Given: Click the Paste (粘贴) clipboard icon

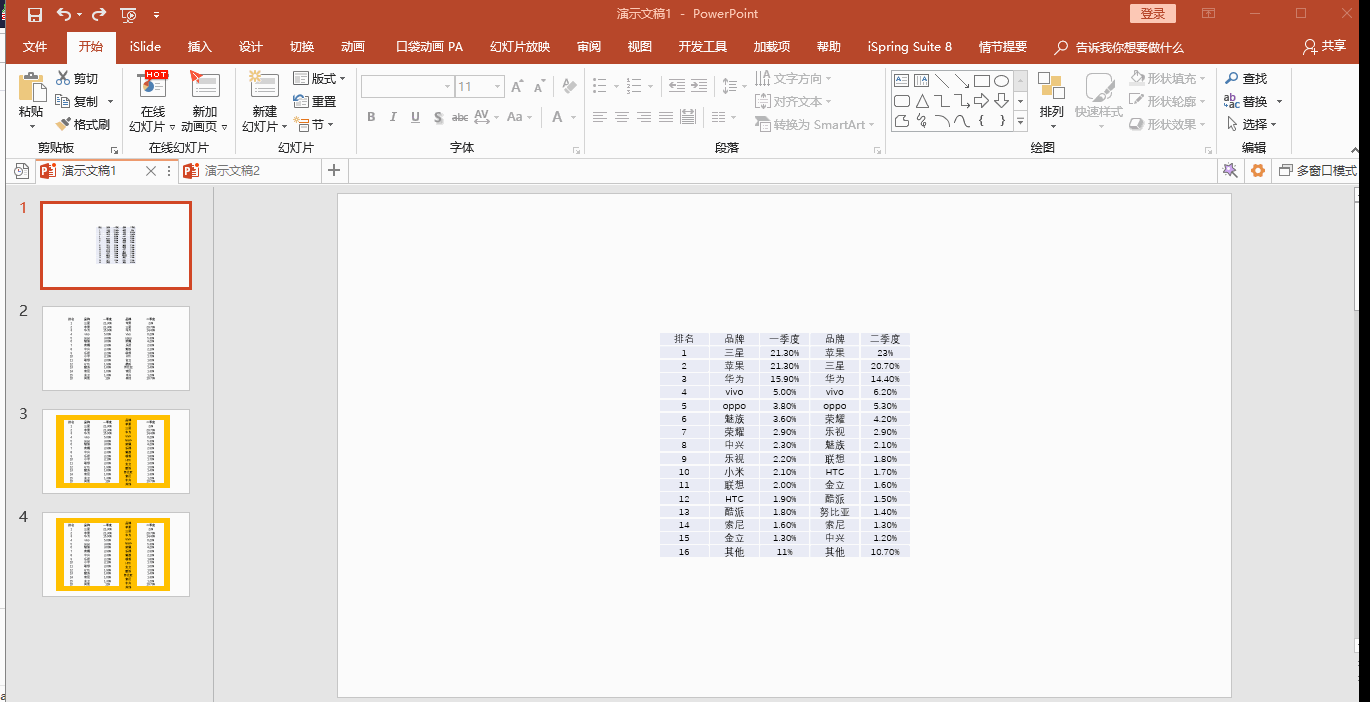Looking at the screenshot, I should [32, 87].
